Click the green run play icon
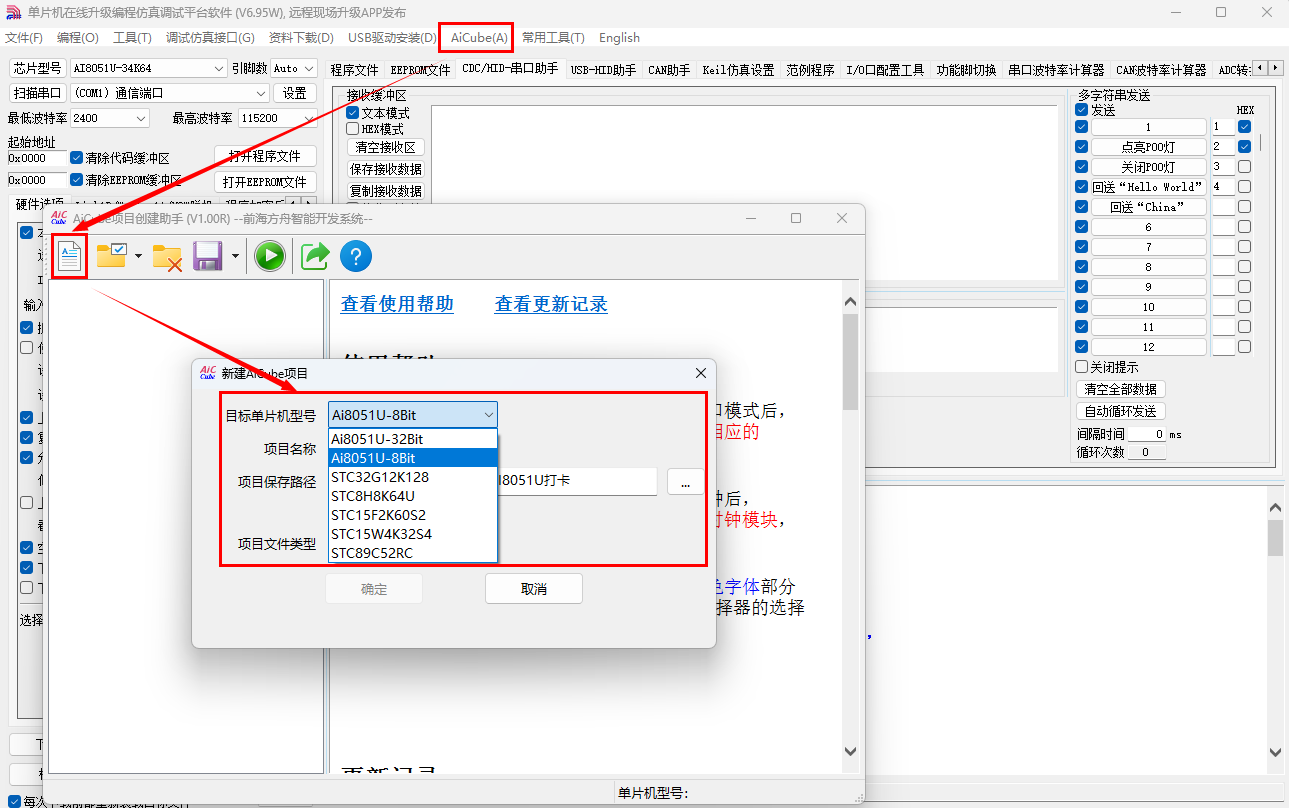Image resolution: width=1289 pixels, height=808 pixels. pos(269,257)
